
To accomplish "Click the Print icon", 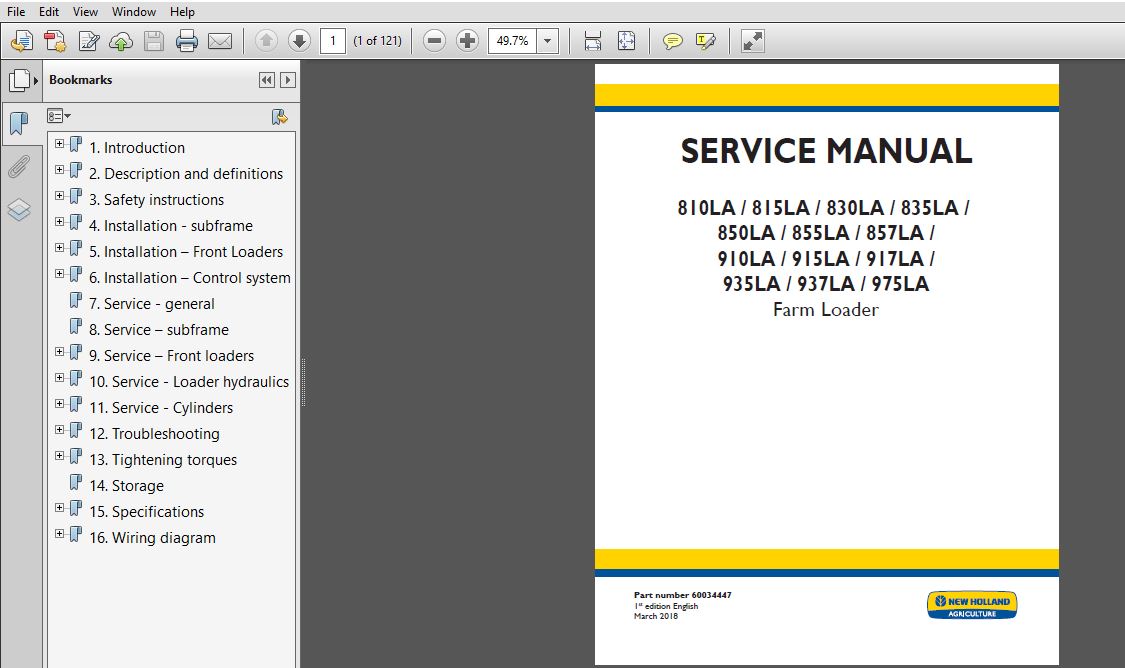I will pyautogui.click(x=187, y=41).
